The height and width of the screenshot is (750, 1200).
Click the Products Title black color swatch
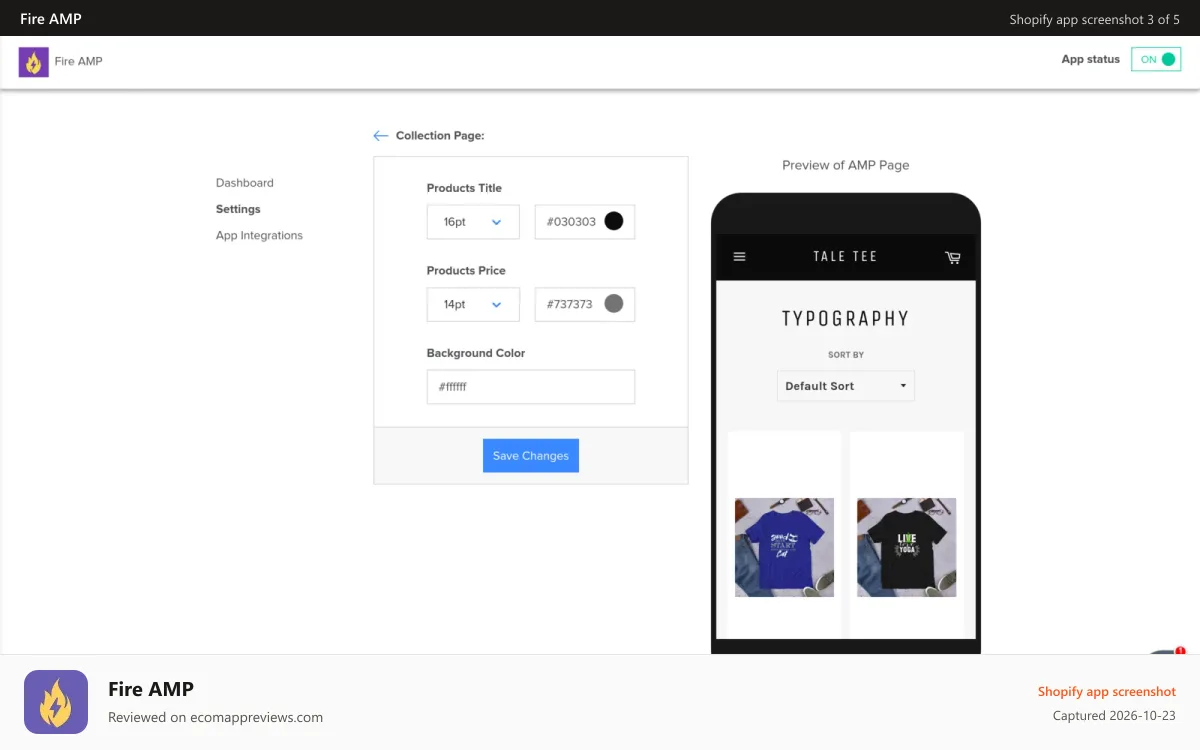tap(614, 221)
